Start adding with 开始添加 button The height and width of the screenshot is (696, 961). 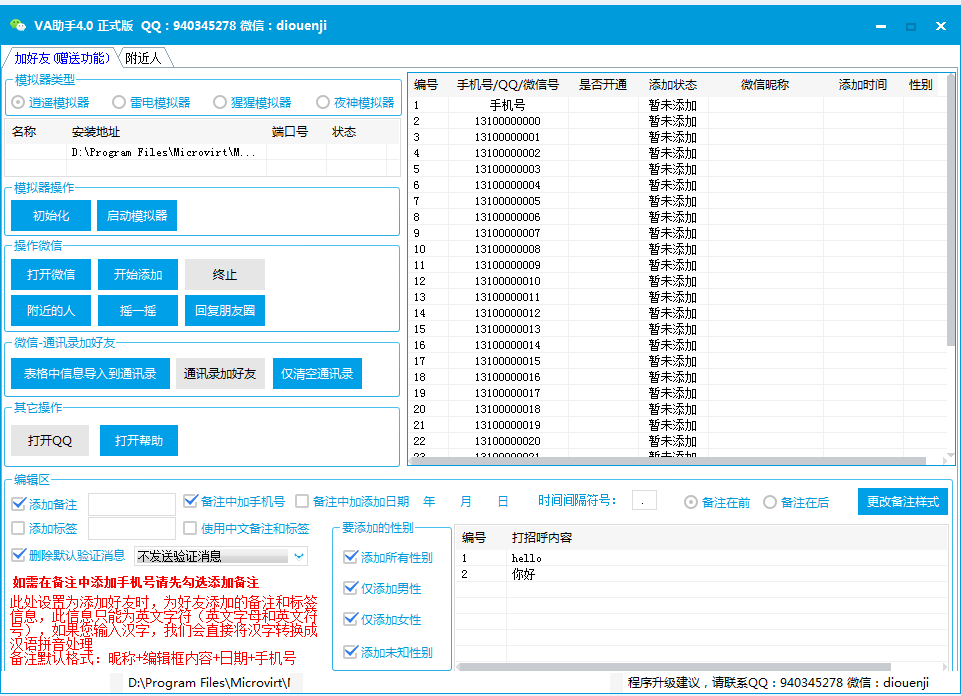(138, 274)
